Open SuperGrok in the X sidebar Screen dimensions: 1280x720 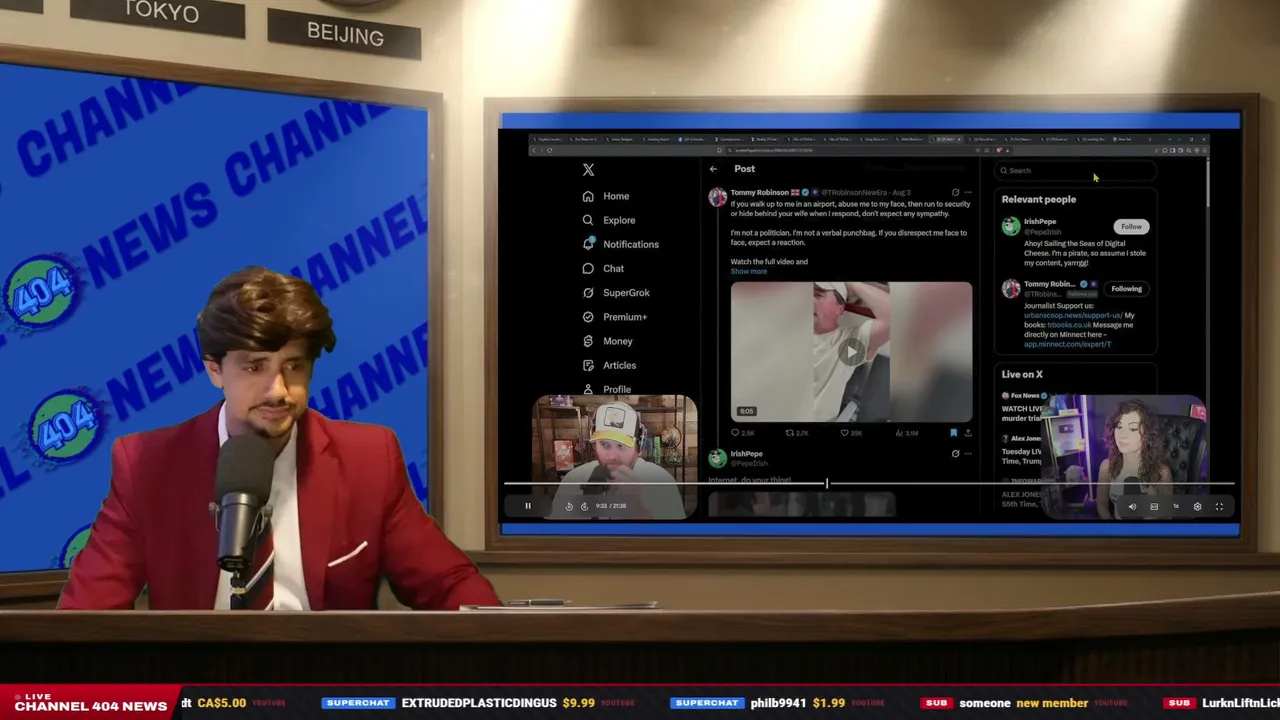pos(616,292)
